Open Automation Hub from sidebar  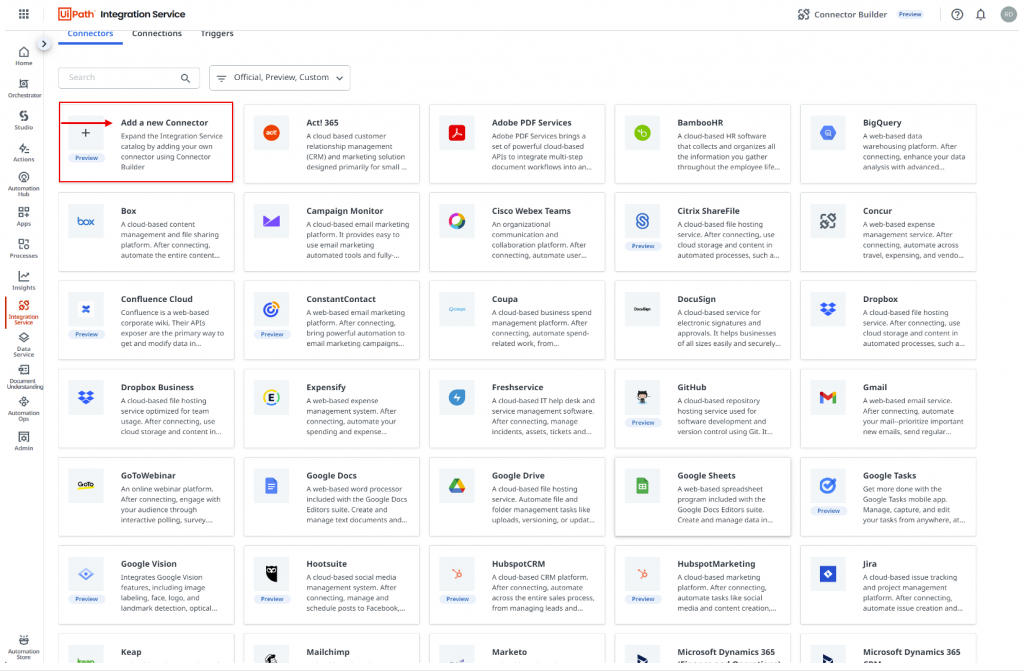click(x=24, y=184)
